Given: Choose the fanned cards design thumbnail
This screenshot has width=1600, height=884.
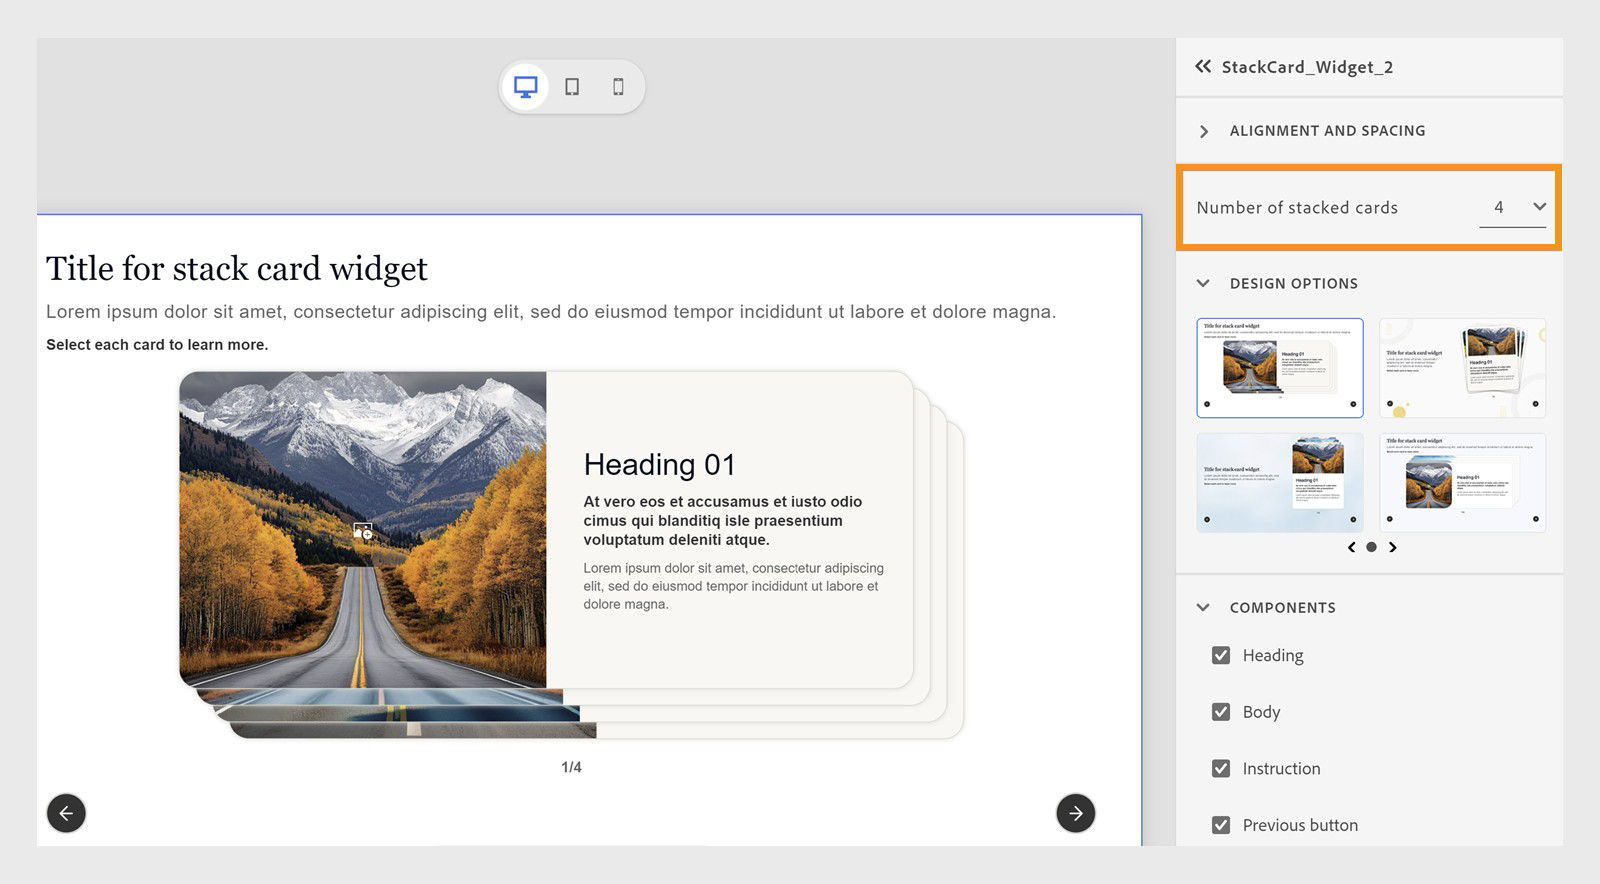Looking at the screenshot, I should pos(1463,368).
